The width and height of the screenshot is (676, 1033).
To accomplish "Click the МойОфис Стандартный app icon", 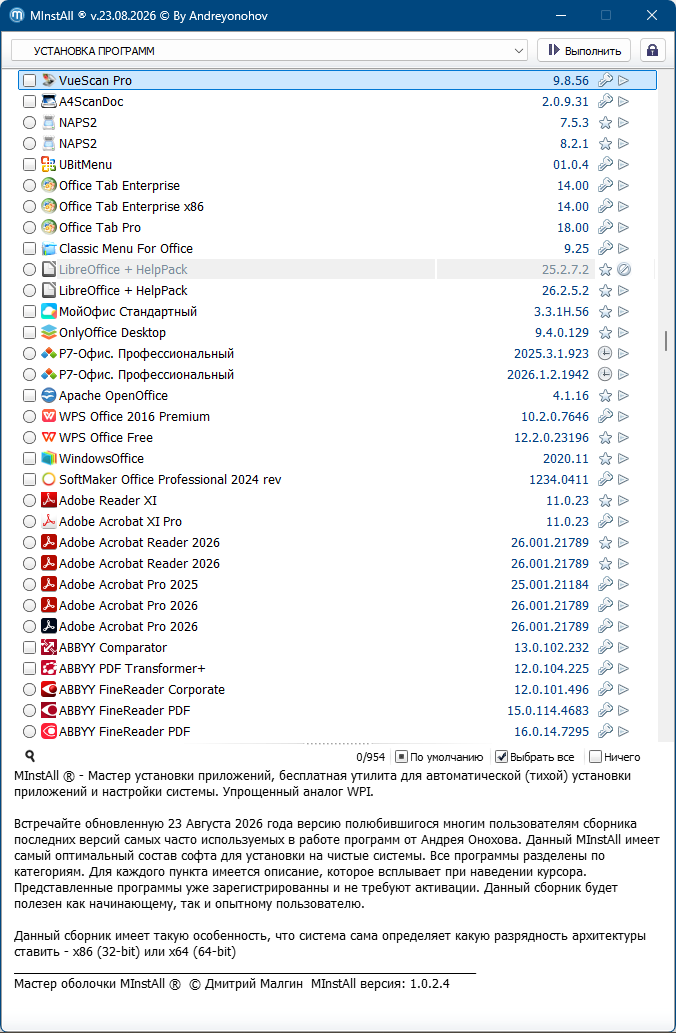I will (49, 312).
